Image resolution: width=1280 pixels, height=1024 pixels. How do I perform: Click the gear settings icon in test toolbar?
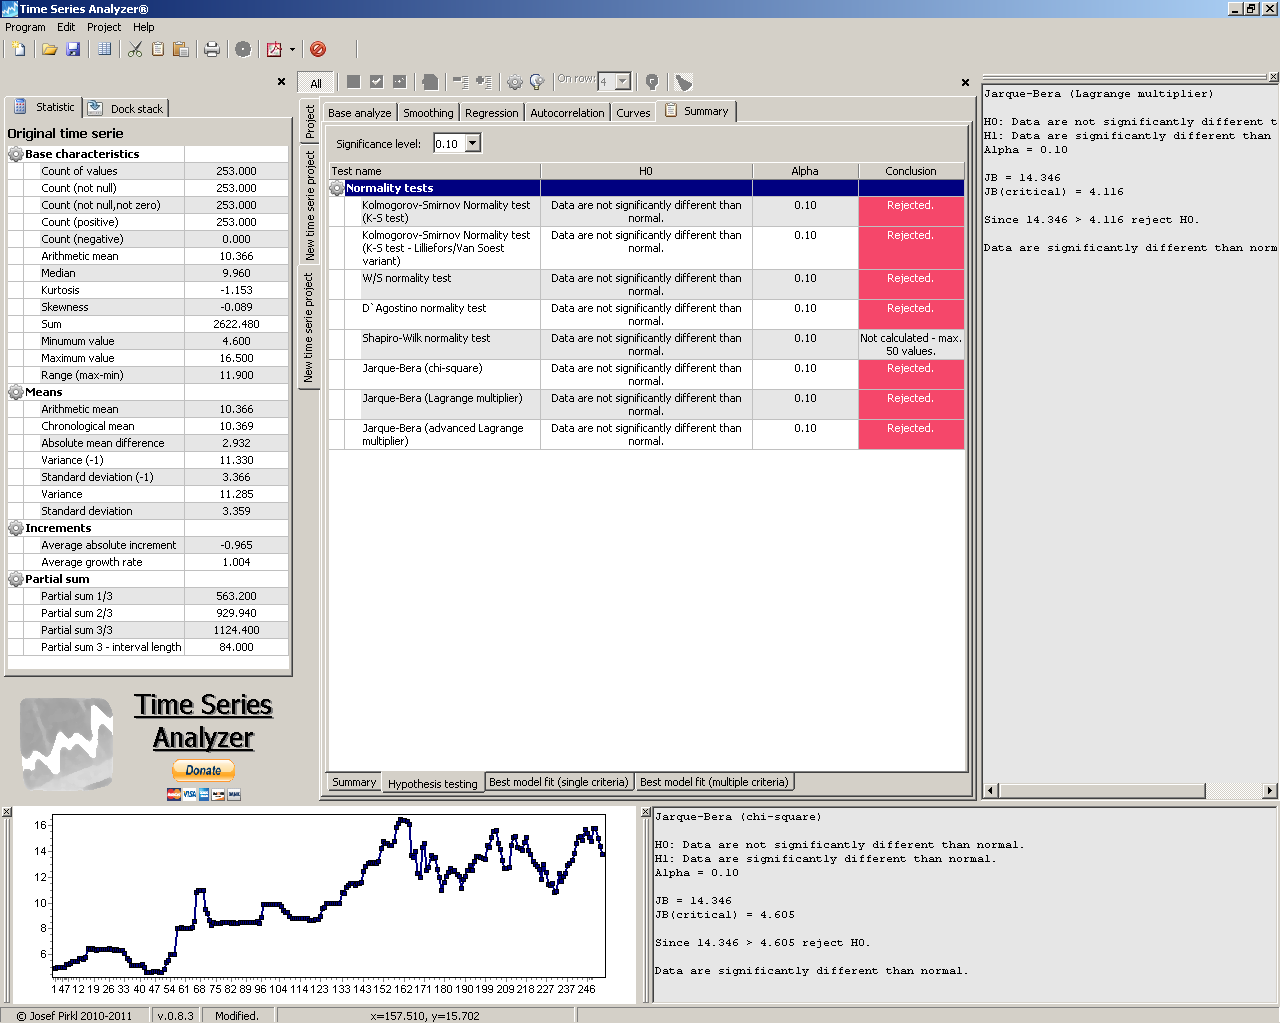click(514, 82)
